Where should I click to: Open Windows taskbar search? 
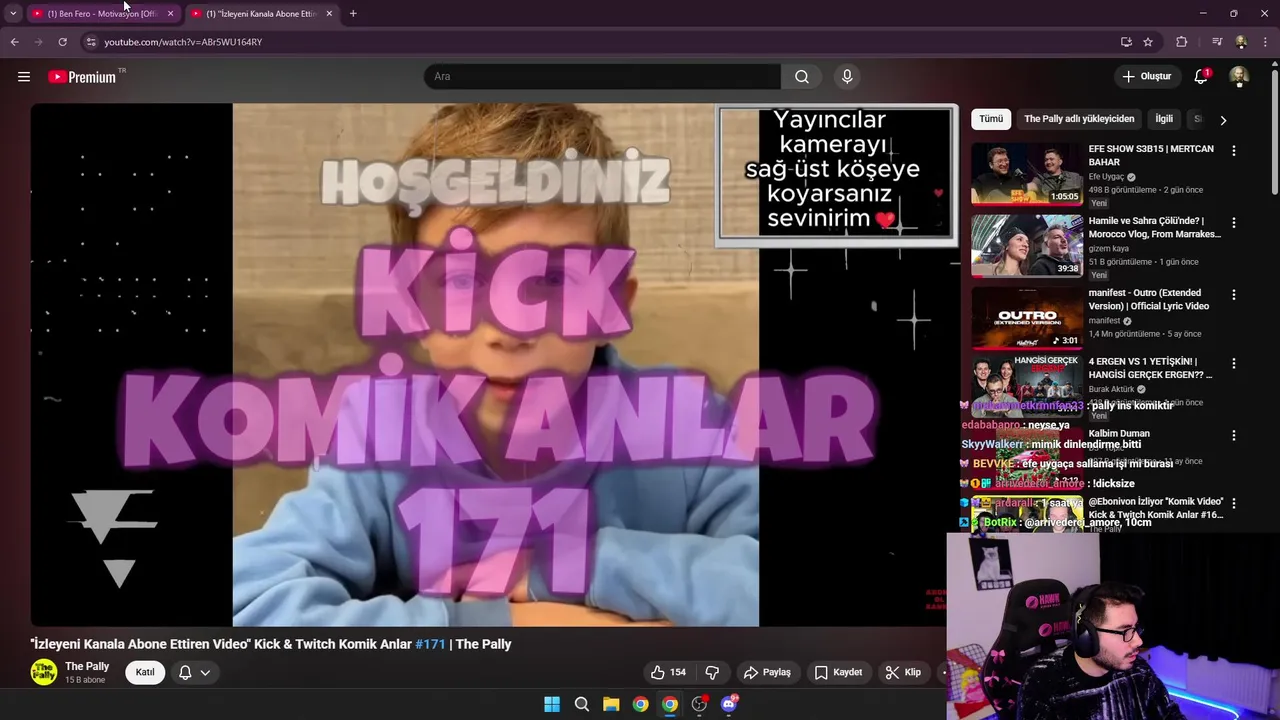pos(581,704)
